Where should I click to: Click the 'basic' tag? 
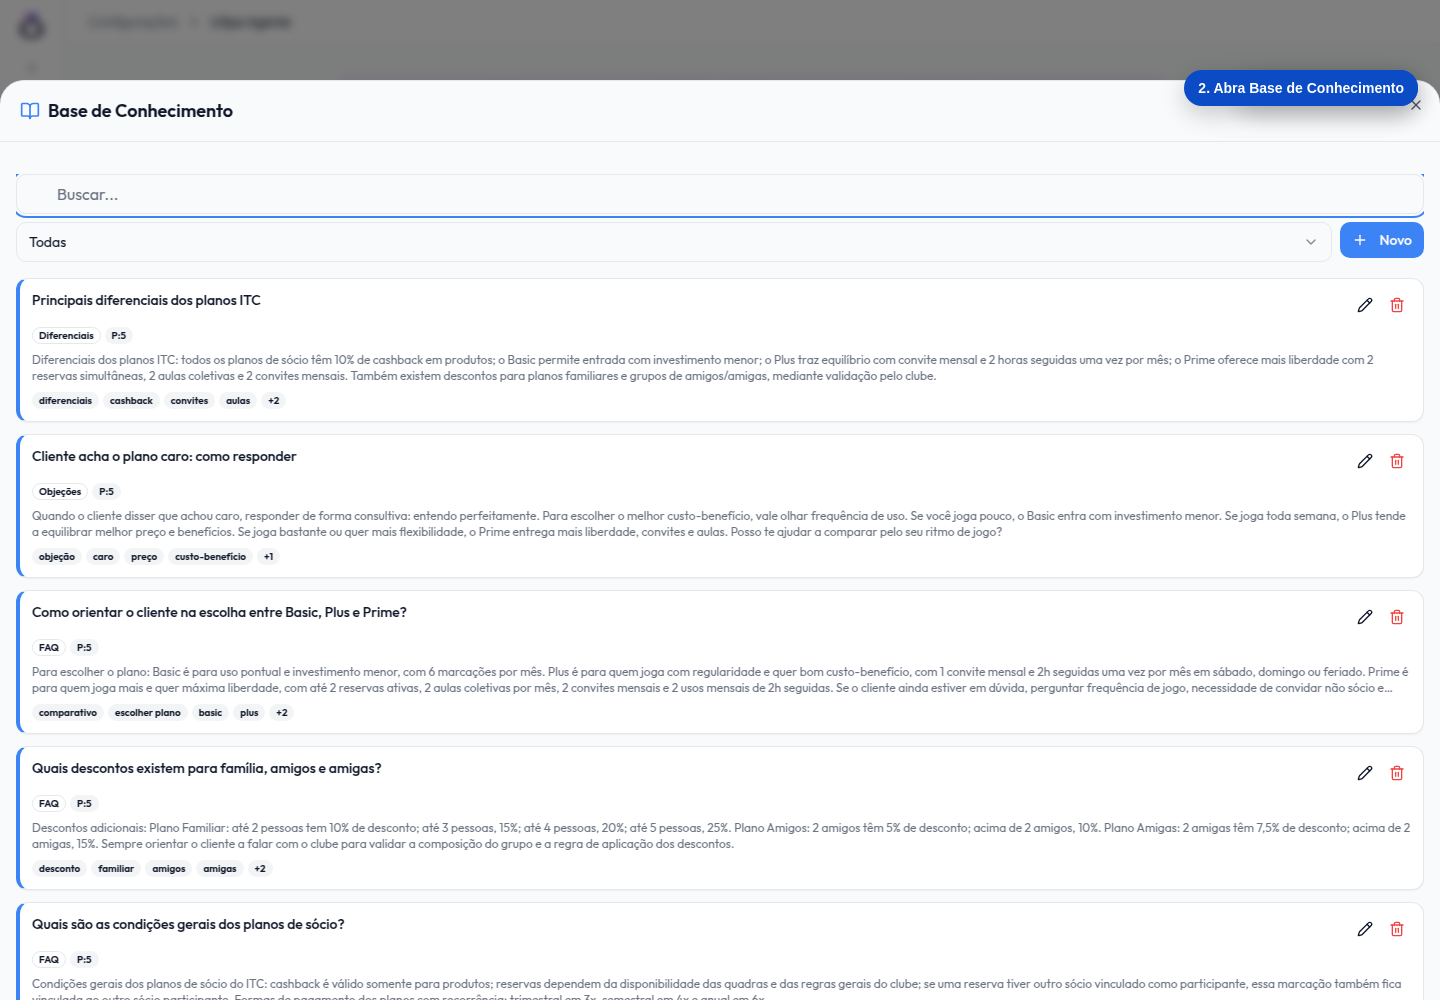210,713
